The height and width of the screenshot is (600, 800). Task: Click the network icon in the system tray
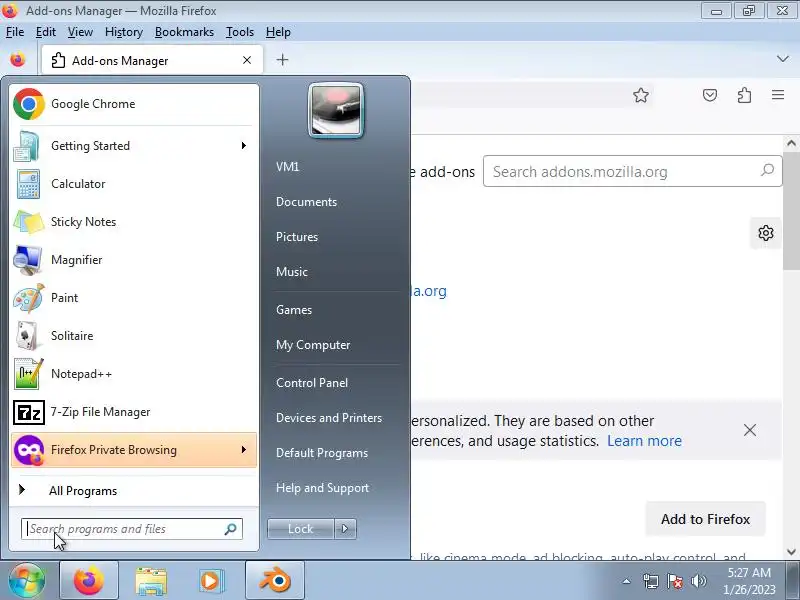pos(651,581)
